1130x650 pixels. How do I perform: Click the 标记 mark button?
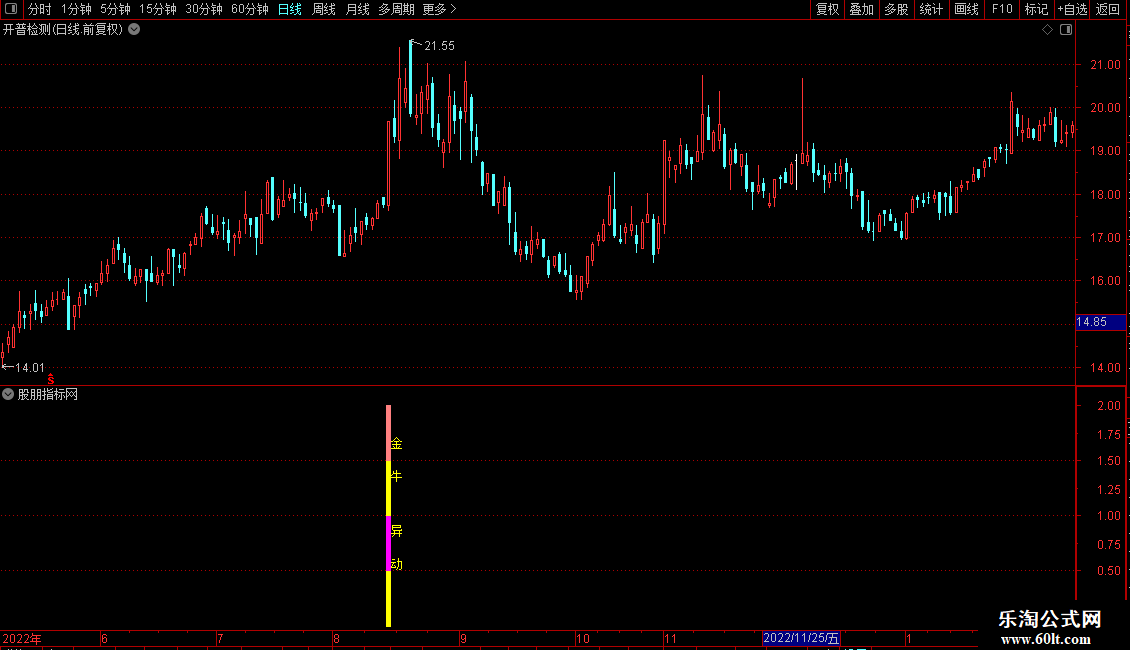click(1036, 9)
